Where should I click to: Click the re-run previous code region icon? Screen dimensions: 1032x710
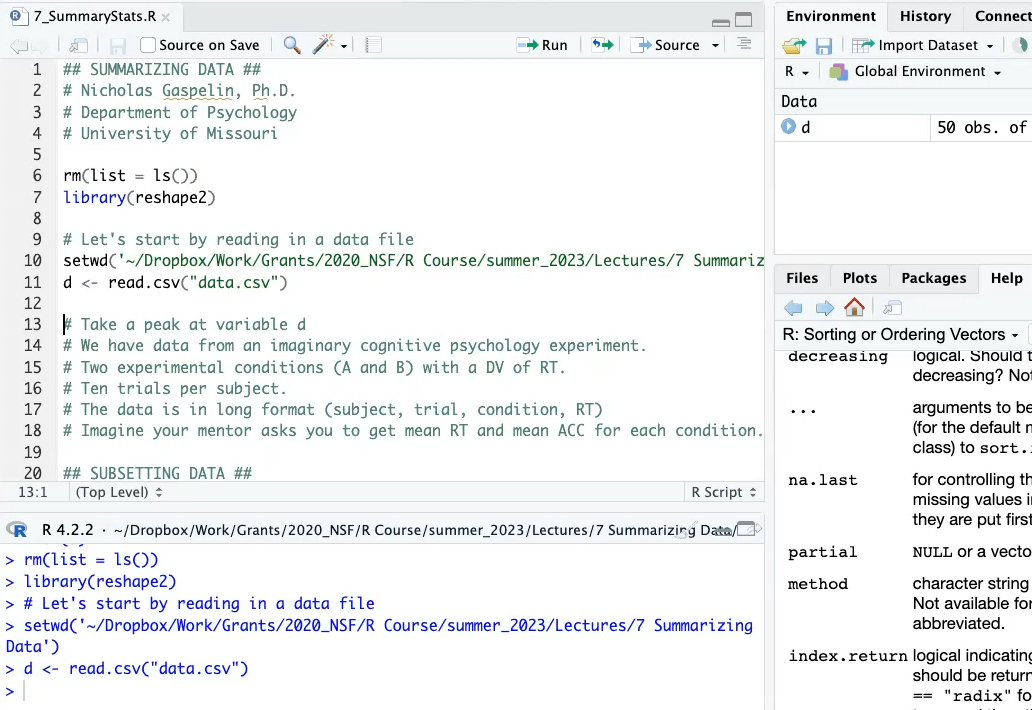(x=601, y=45)
